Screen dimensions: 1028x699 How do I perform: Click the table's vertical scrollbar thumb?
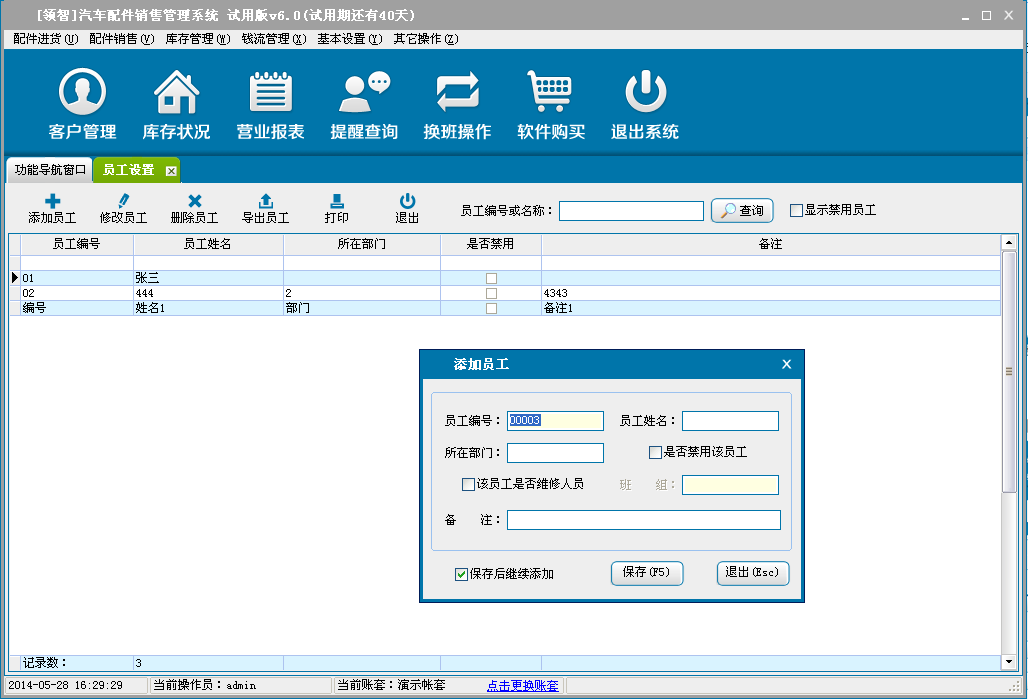1009,371
